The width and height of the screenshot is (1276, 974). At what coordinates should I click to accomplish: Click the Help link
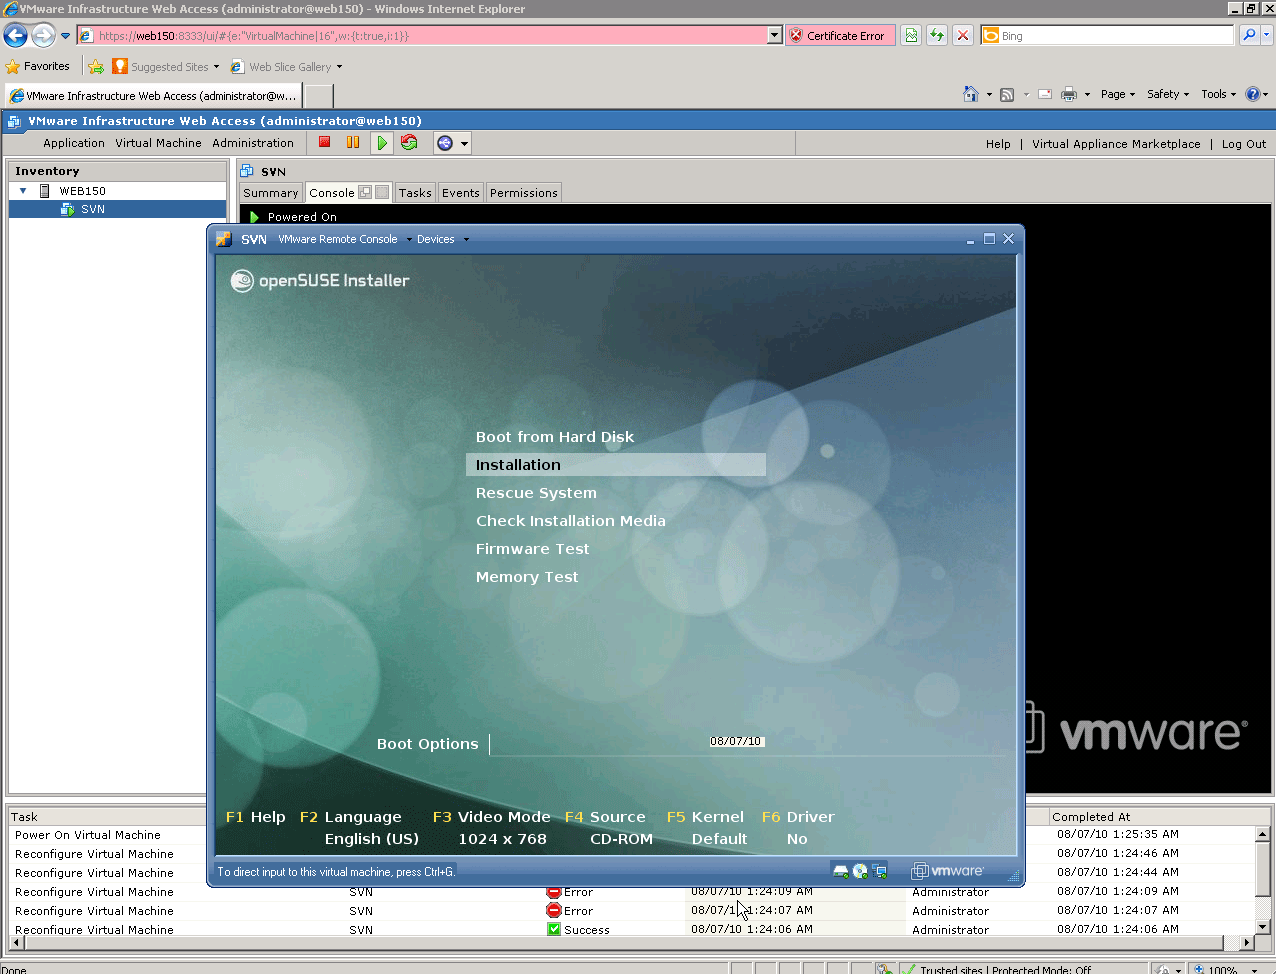point(998,144)
